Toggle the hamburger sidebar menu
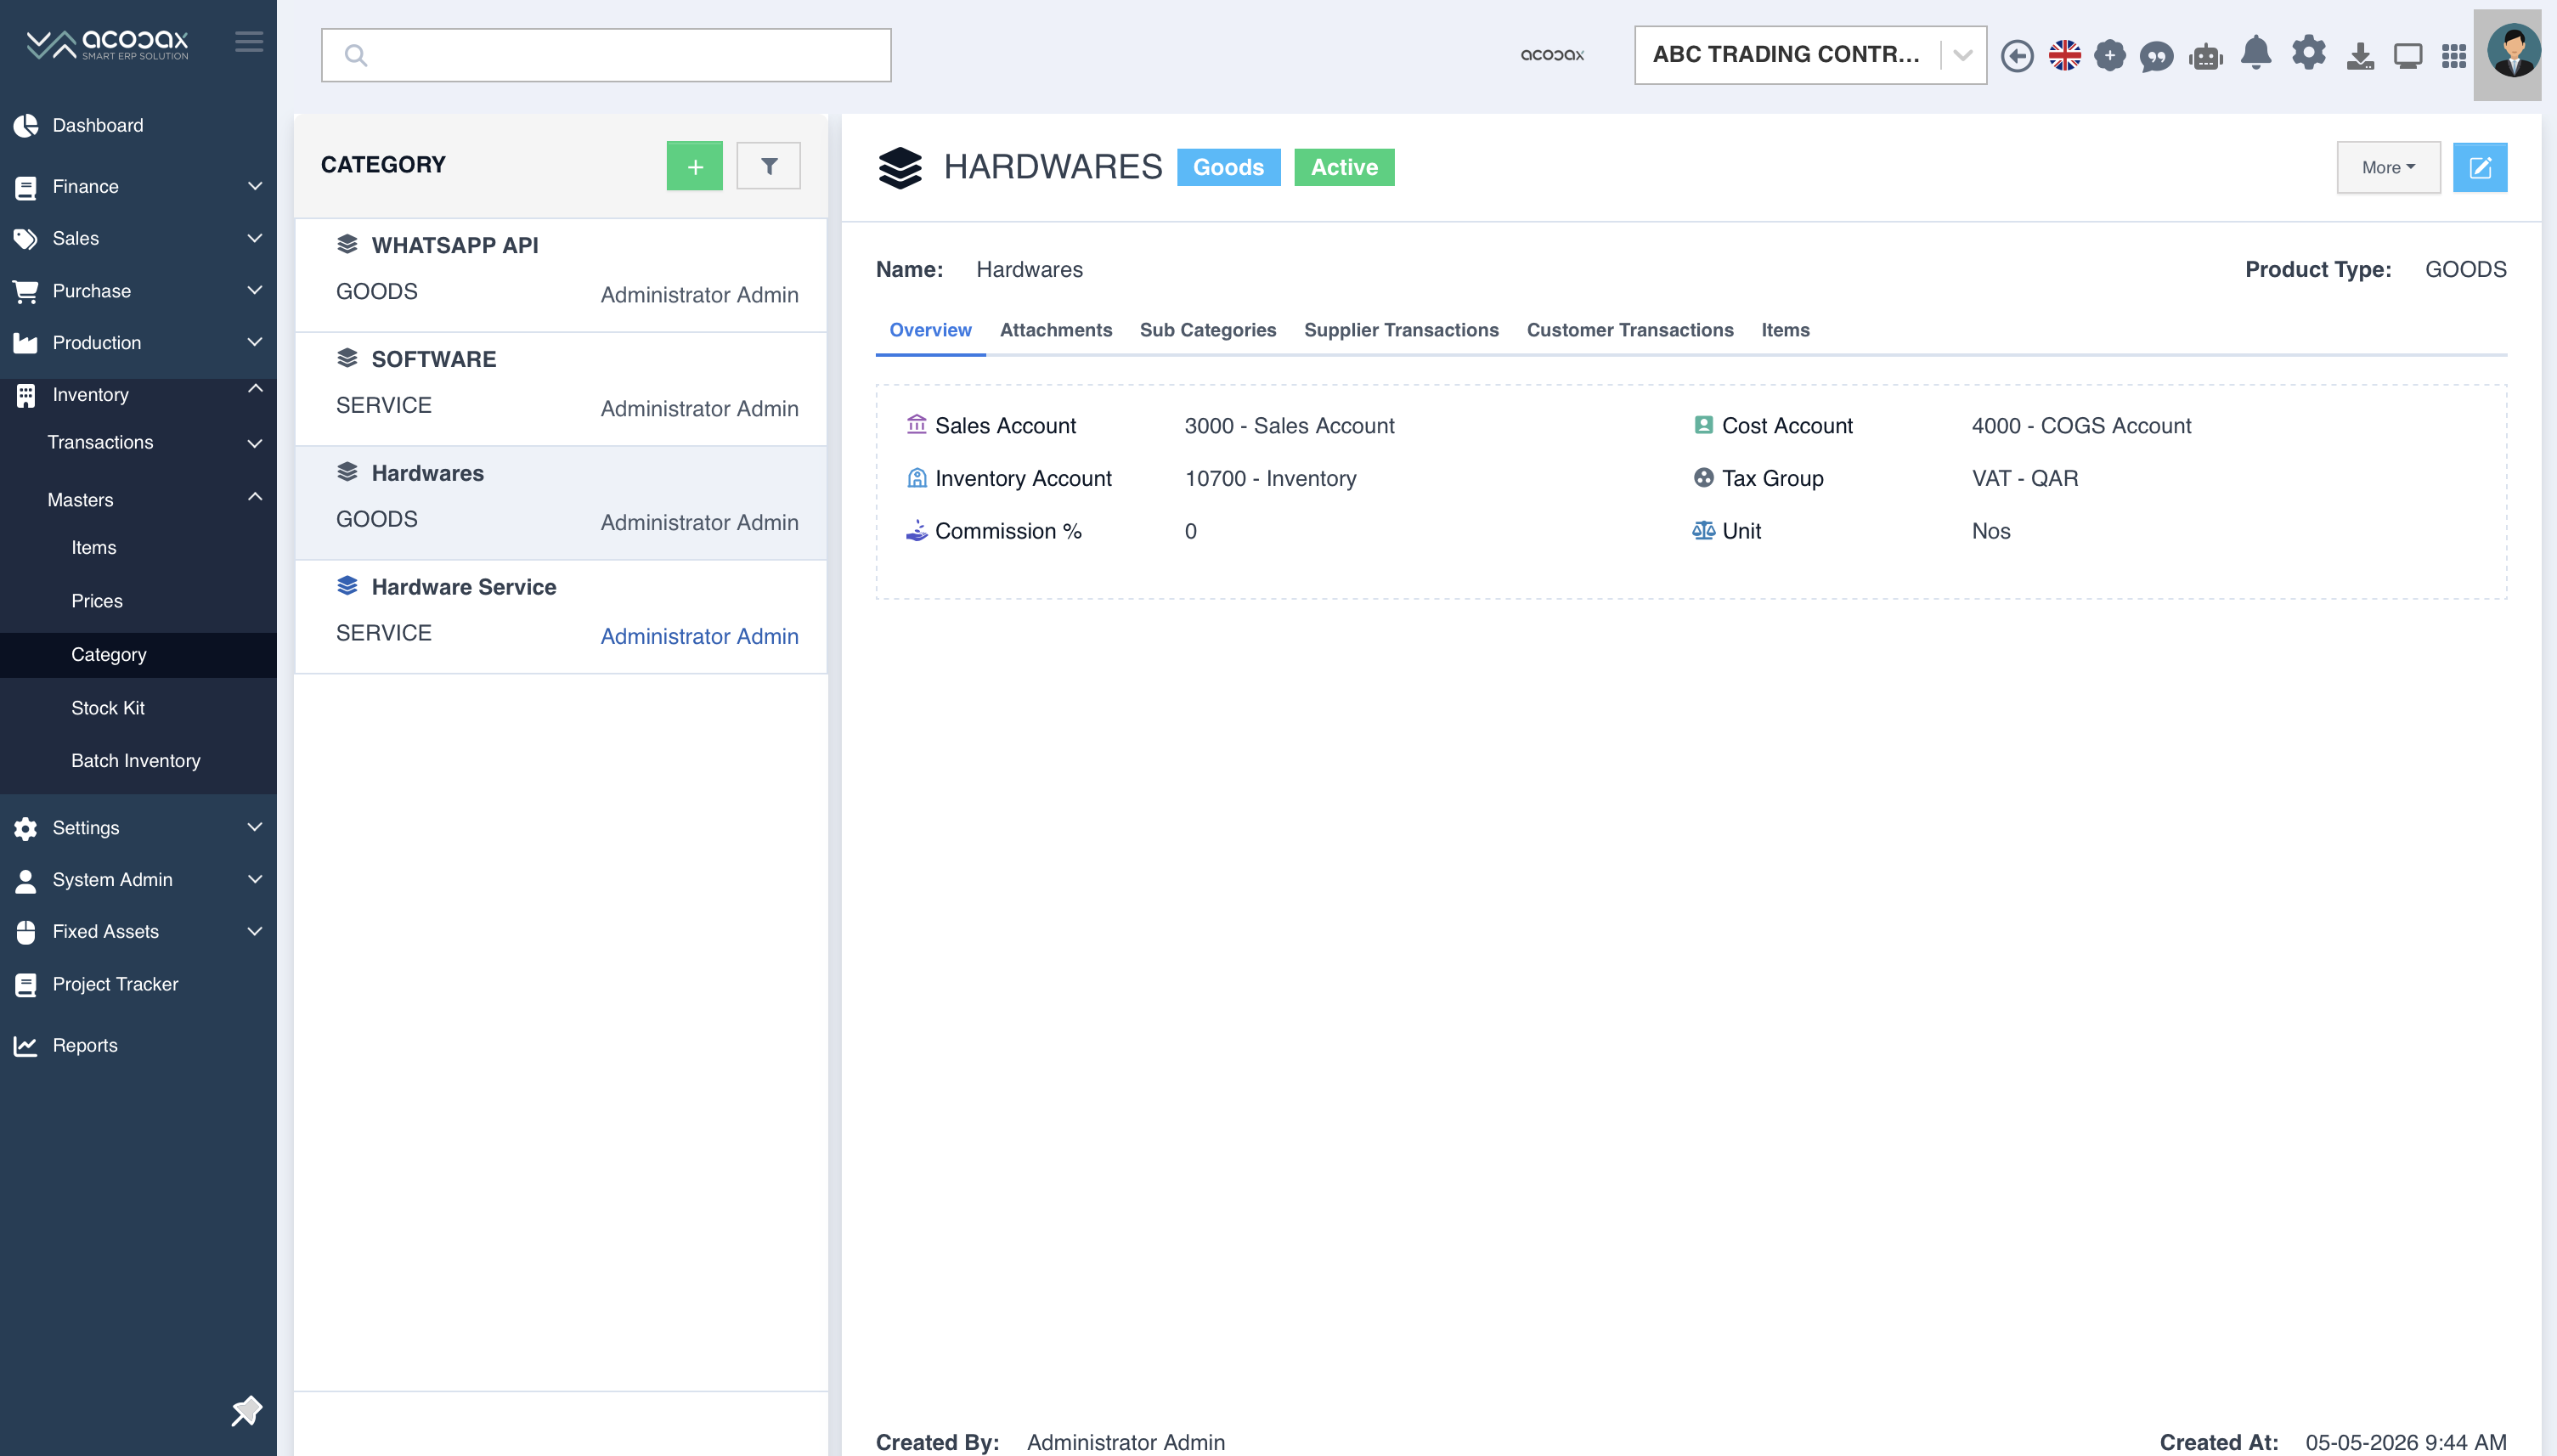 pos(249,41)
